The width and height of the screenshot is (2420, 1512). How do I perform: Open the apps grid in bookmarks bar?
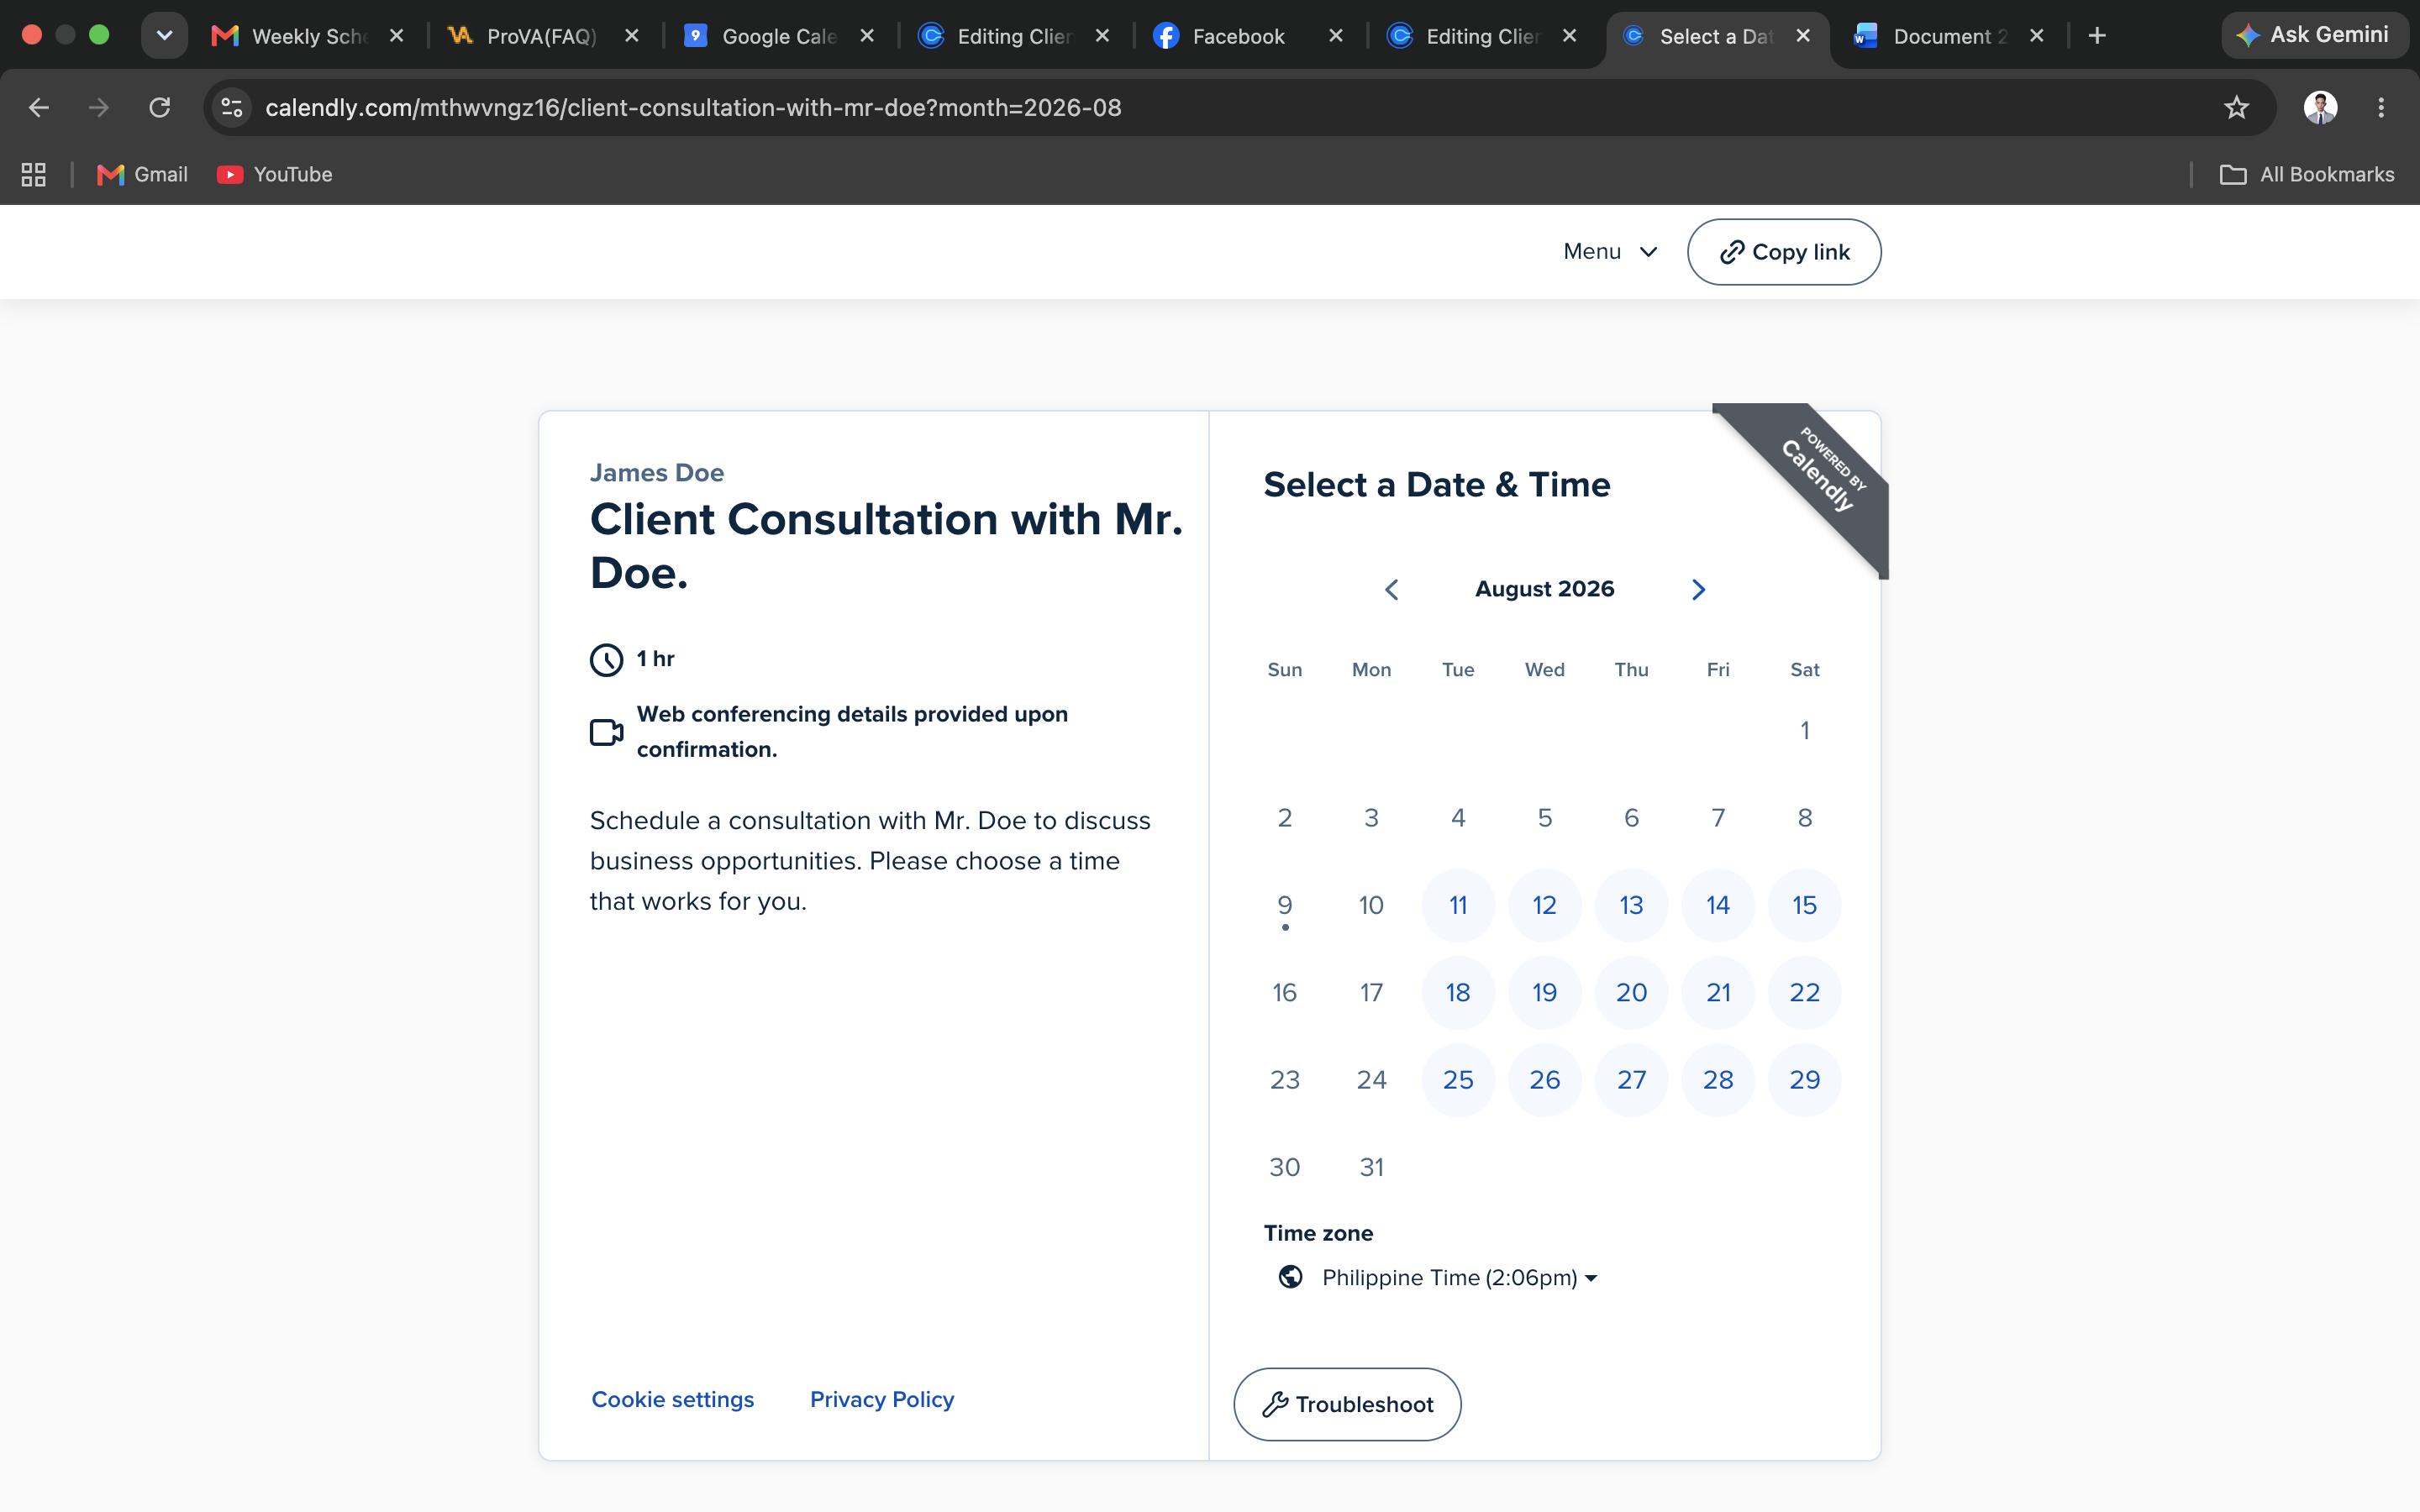[x=34, y=174]
